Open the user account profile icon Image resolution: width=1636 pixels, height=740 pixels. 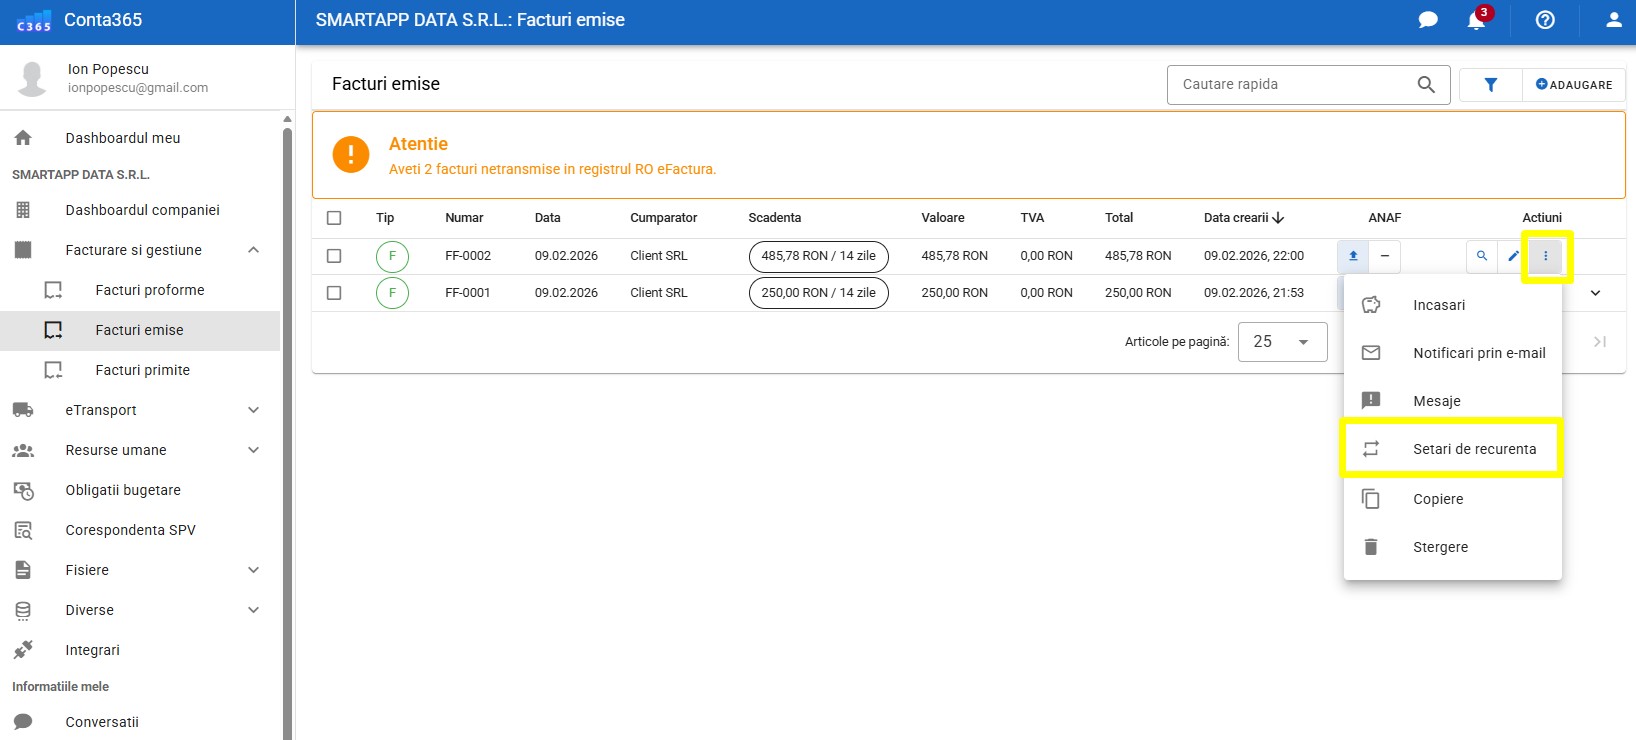pyautogui.click(x=1613, y=20)
